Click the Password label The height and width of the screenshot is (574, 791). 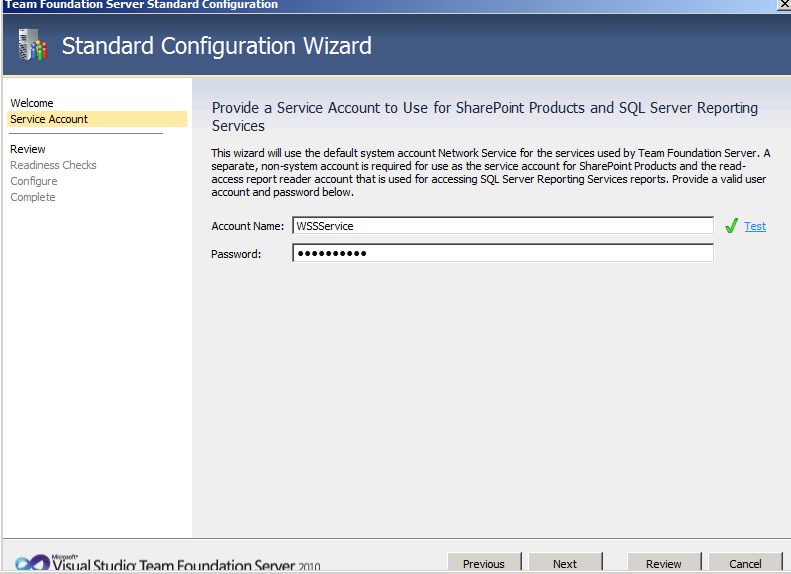point(236,254)
